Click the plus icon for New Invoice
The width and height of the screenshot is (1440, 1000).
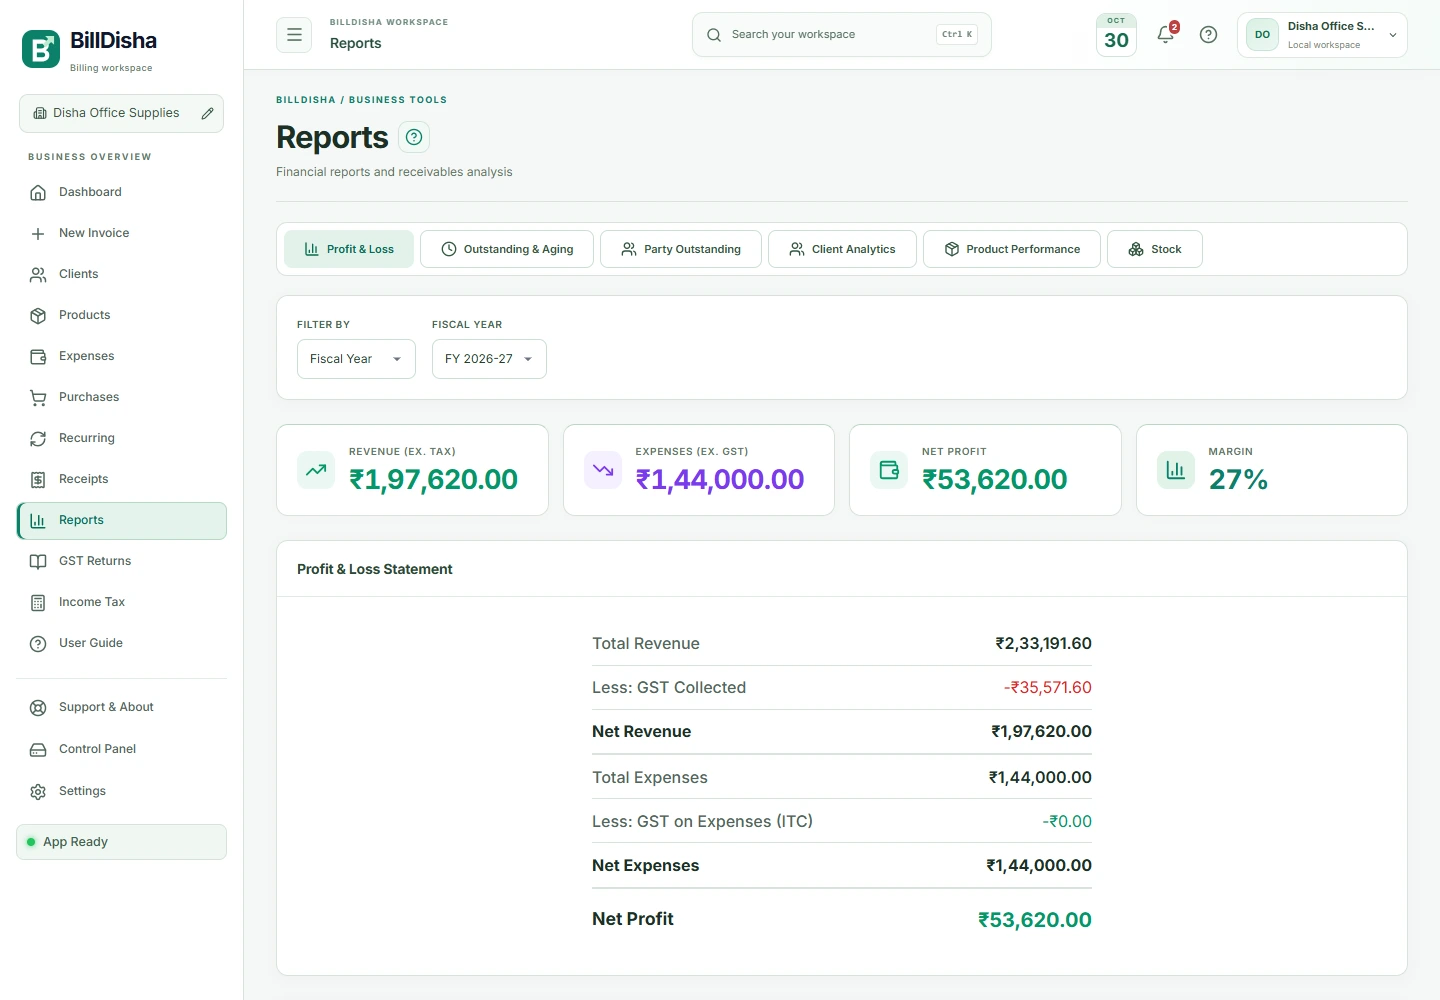tap(38, 233)
